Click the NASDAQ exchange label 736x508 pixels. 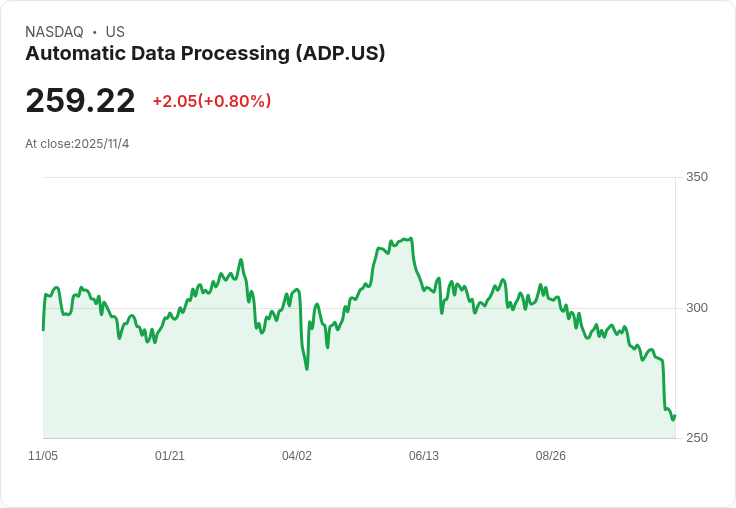coord(54,32)
